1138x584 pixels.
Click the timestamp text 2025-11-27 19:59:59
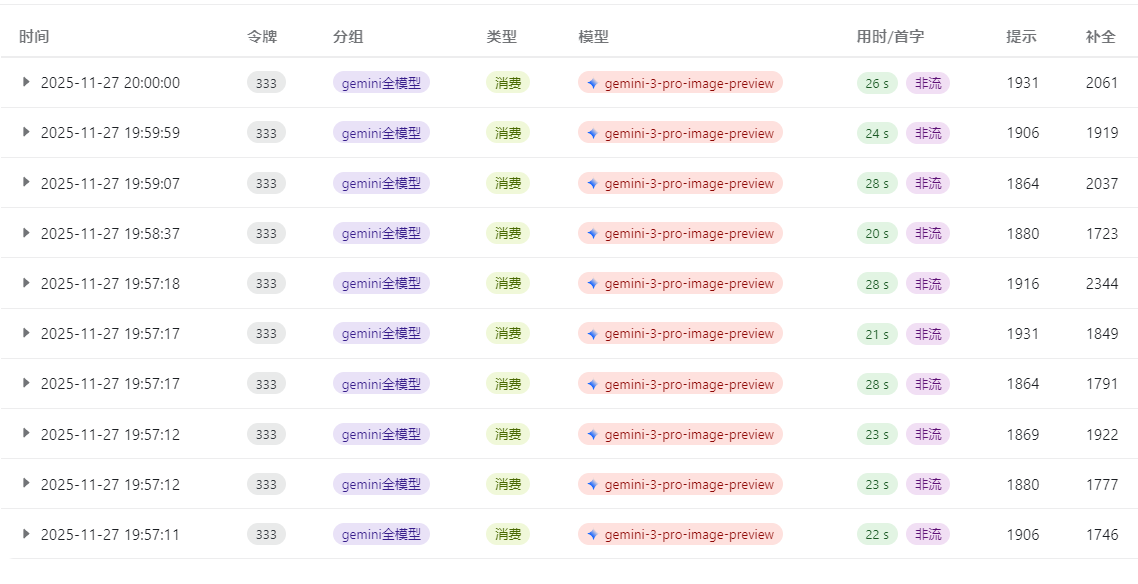[x=110, y=133]
